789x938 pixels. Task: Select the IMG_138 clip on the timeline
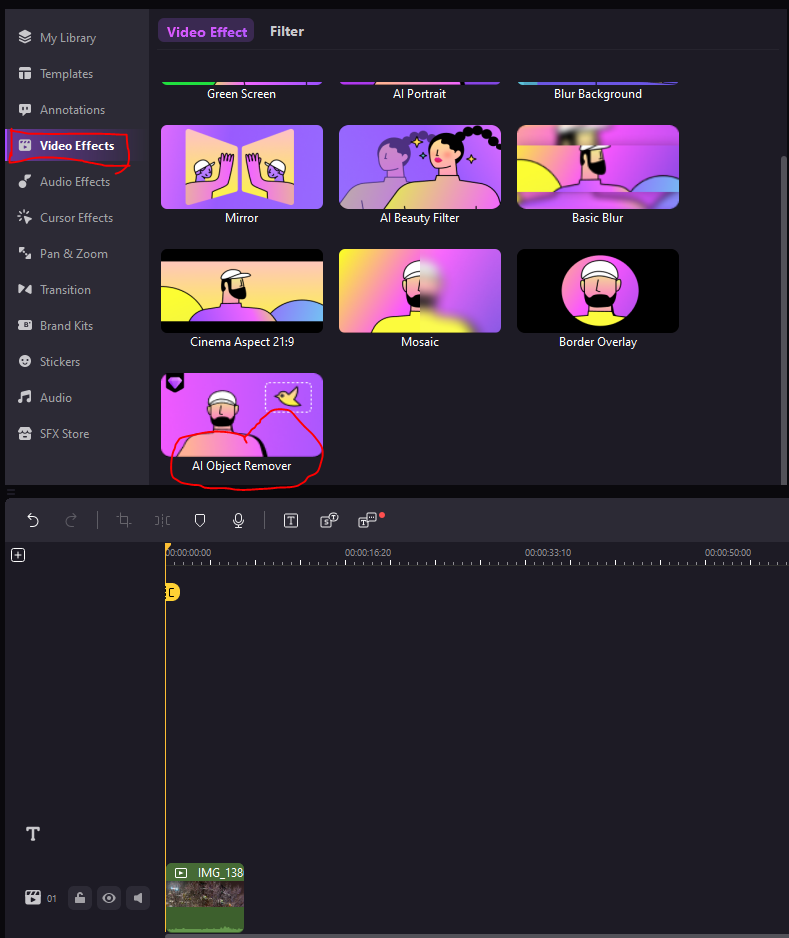pyautogui.click(x=205, y=898)
